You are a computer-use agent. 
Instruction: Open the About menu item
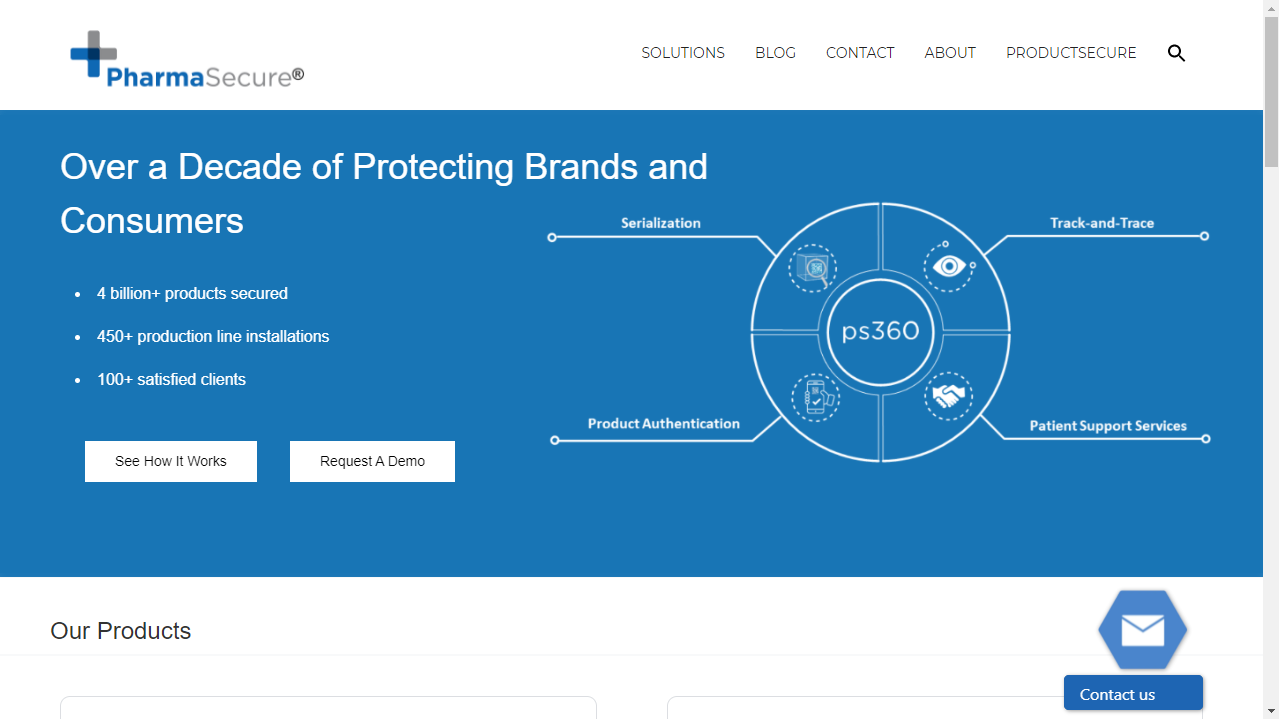pos(950,53)
